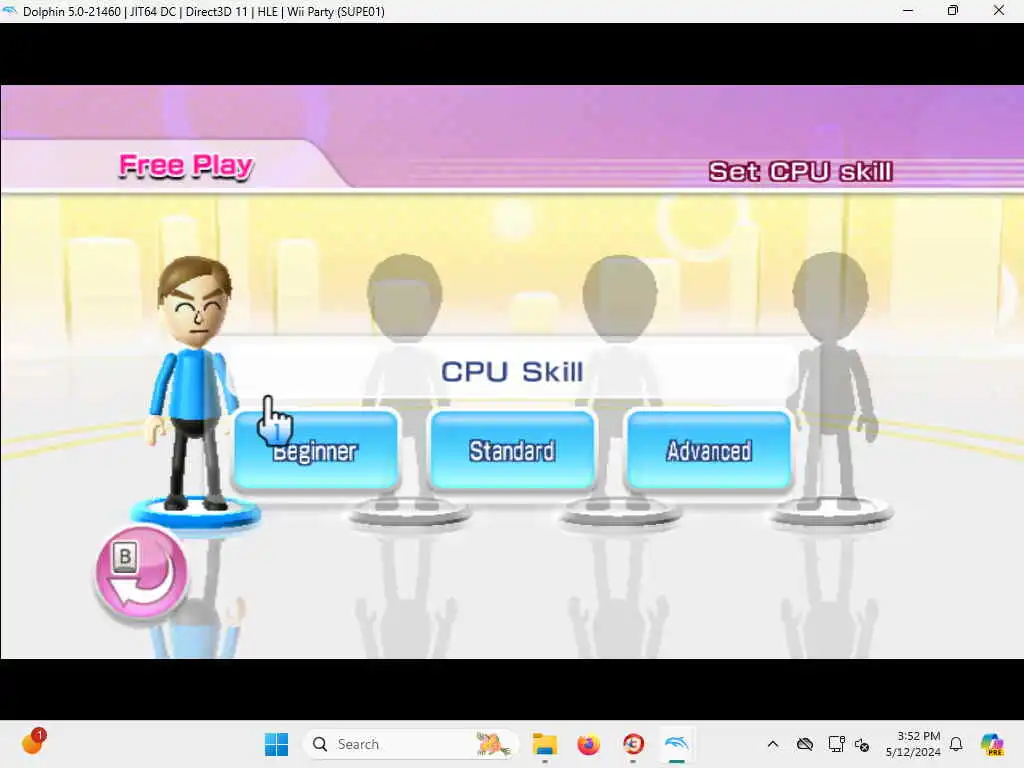Pick the Advanced CPU skill button
1024x768 pixels.
pos(709,450)
